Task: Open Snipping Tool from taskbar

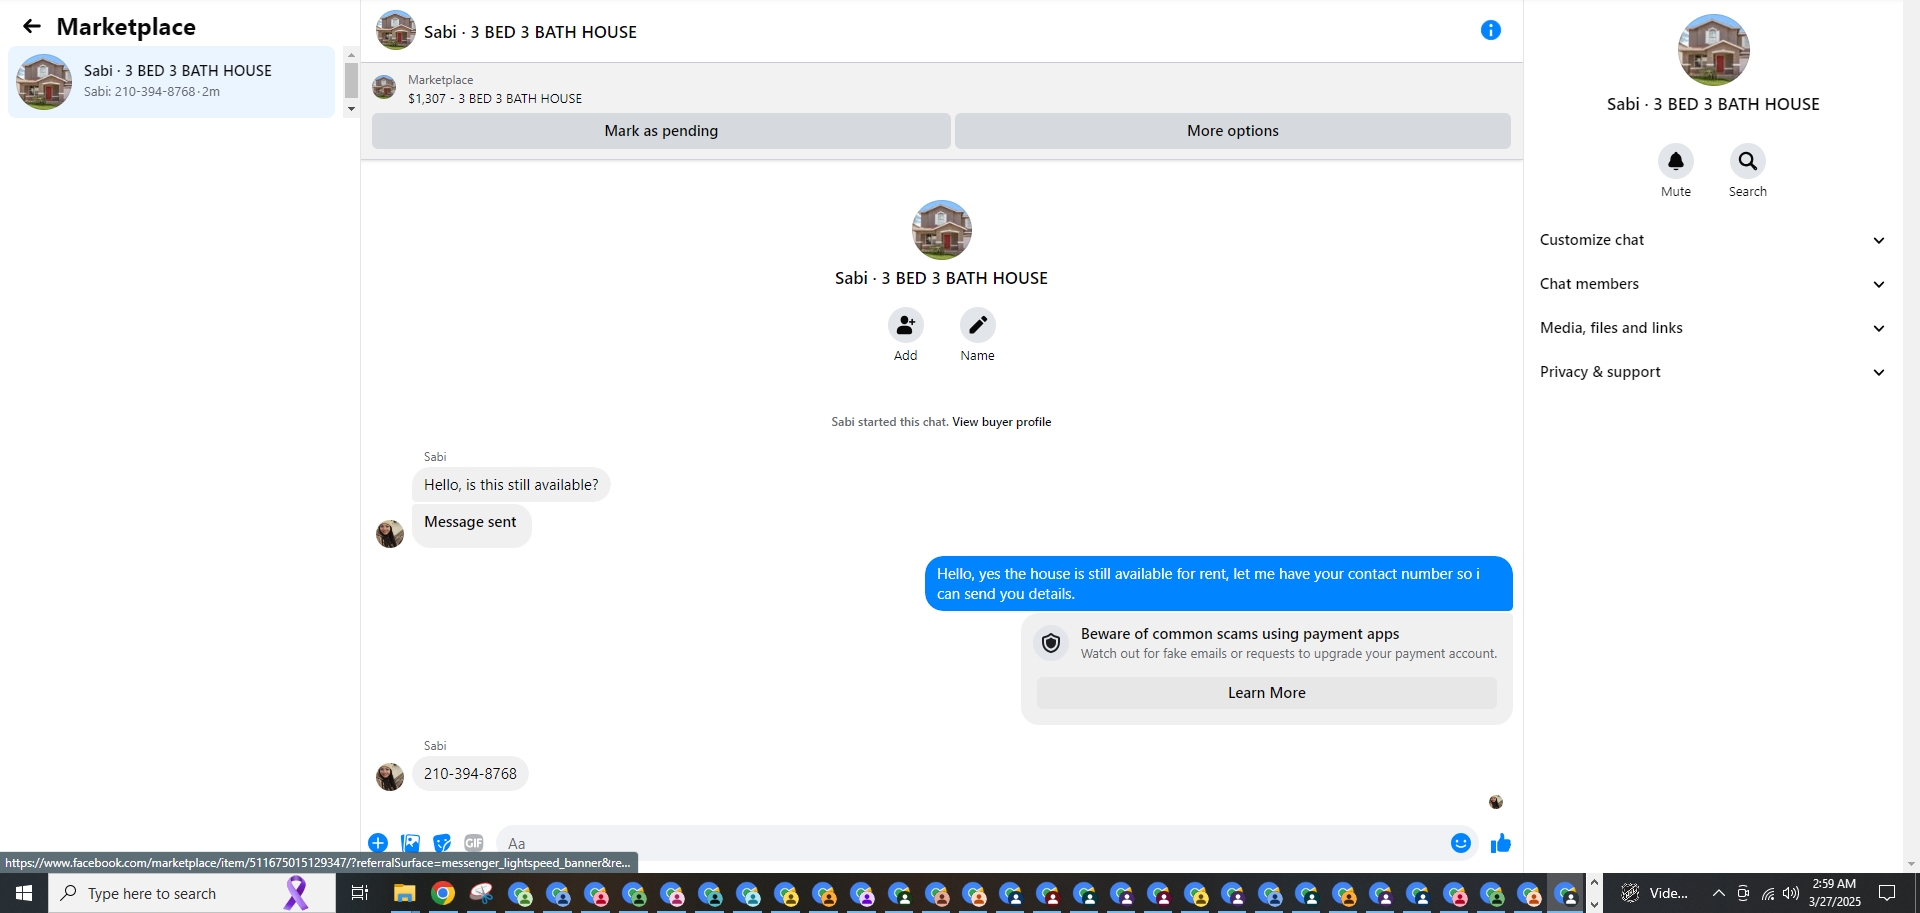Action: point(481,893)
